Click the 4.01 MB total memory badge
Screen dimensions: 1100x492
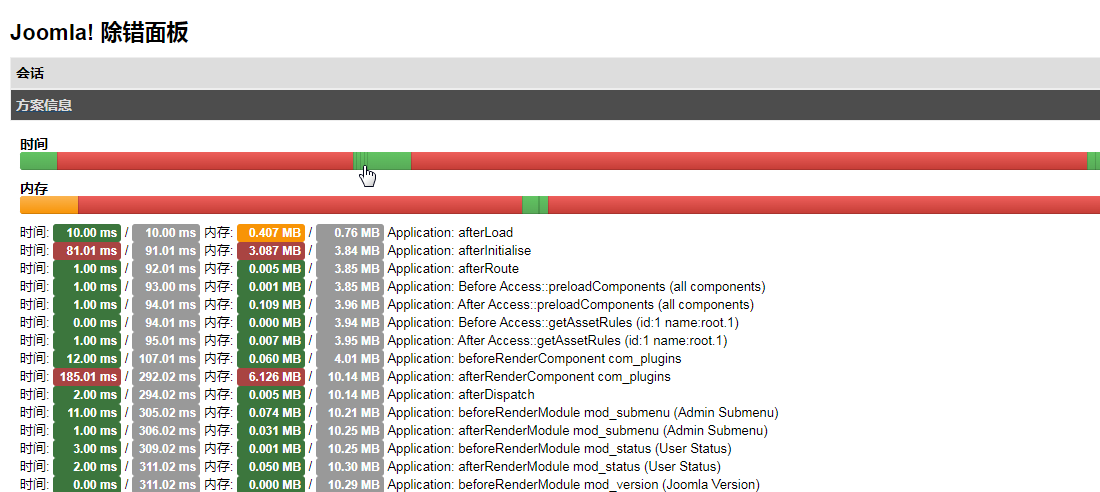click(x=349, y=359)
